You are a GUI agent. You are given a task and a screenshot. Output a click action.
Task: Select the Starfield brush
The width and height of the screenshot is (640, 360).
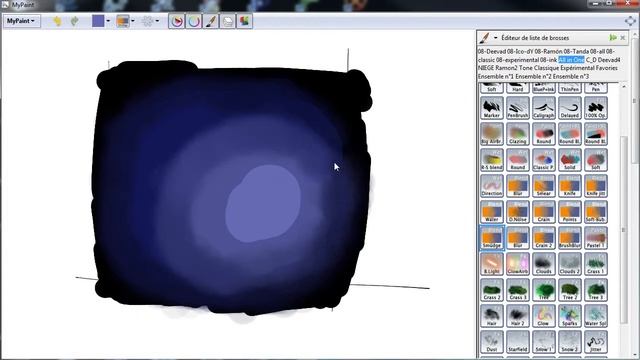pyautogui.click(x=518, y=342)
